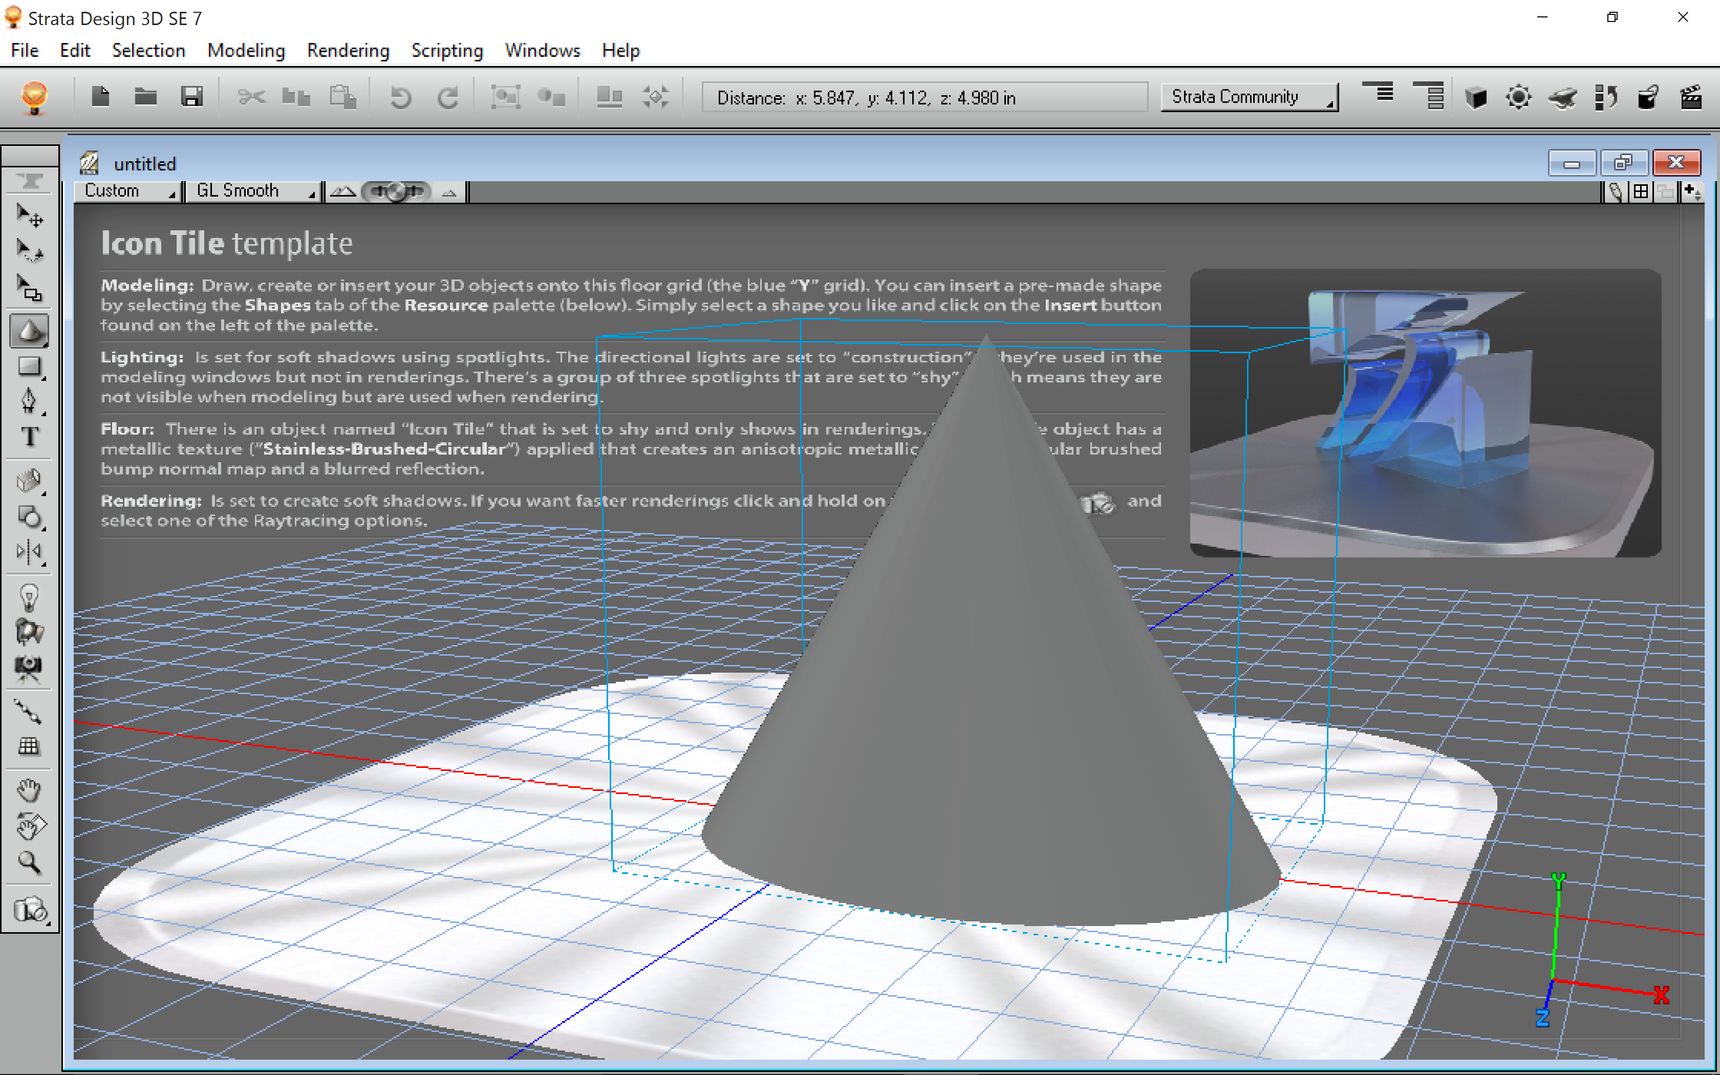
Task: Click the Distance coordinates readout field
Action: [925, 97]
